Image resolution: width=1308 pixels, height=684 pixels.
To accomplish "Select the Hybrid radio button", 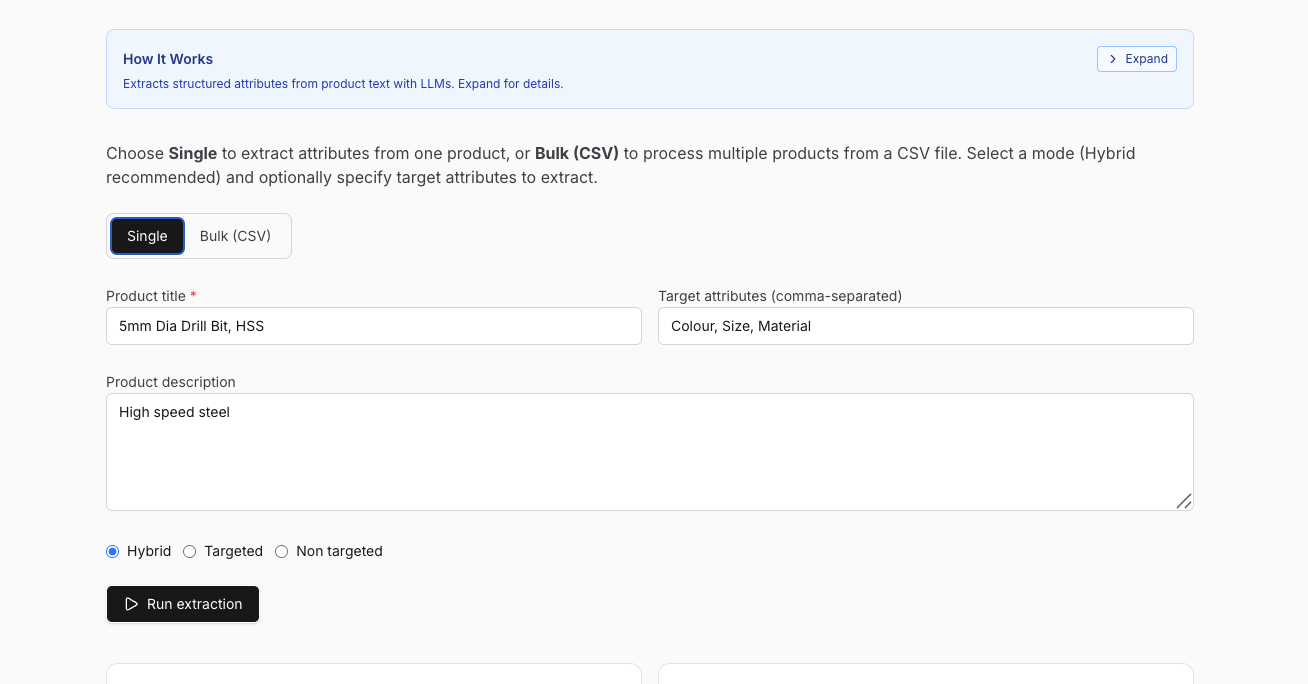I will tap(113, 551).
